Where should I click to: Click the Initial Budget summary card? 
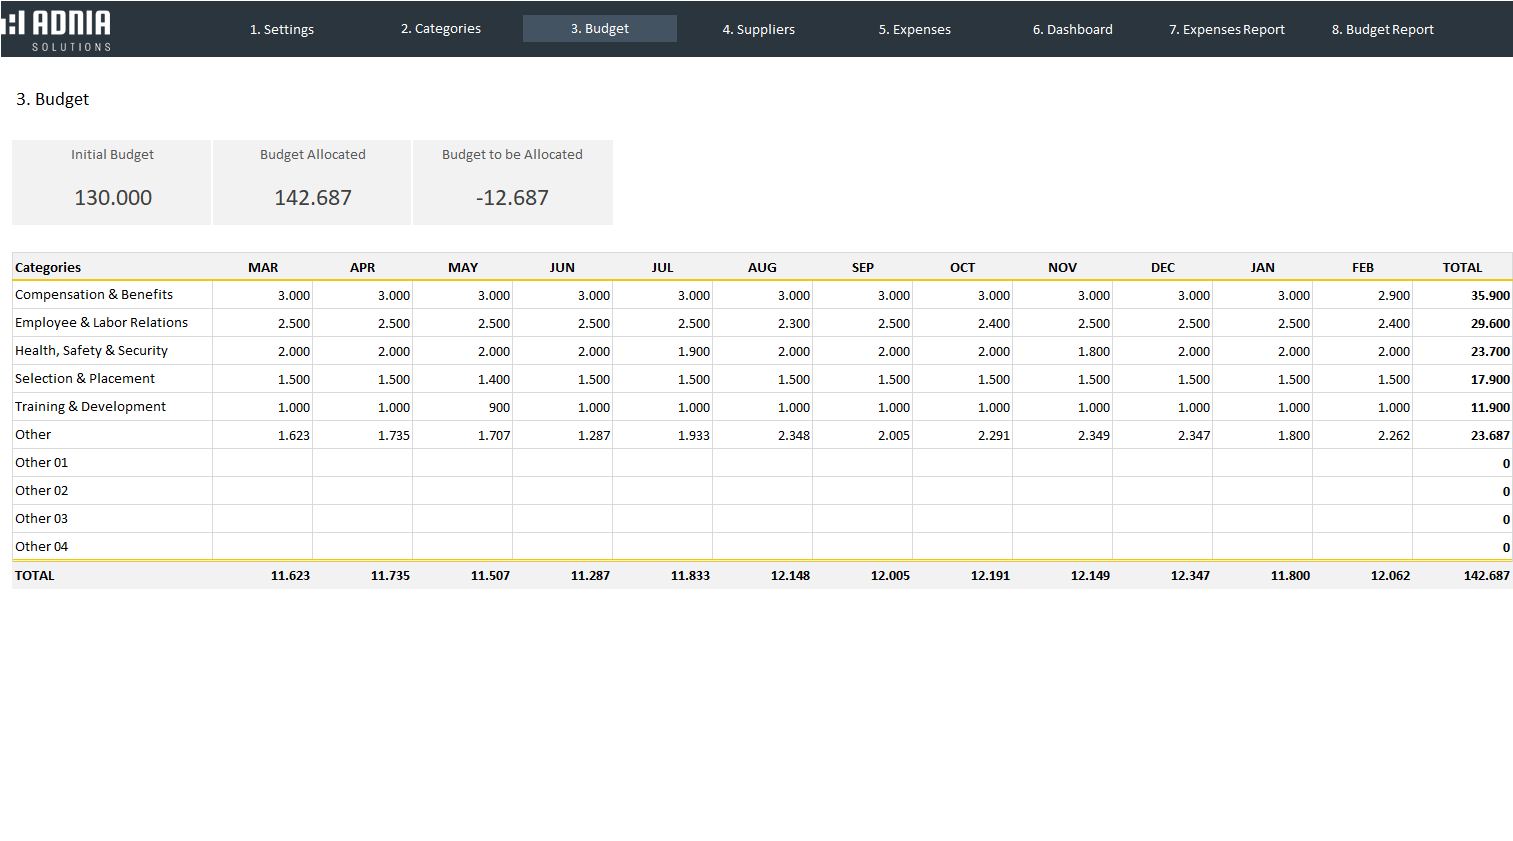point(111,182)
